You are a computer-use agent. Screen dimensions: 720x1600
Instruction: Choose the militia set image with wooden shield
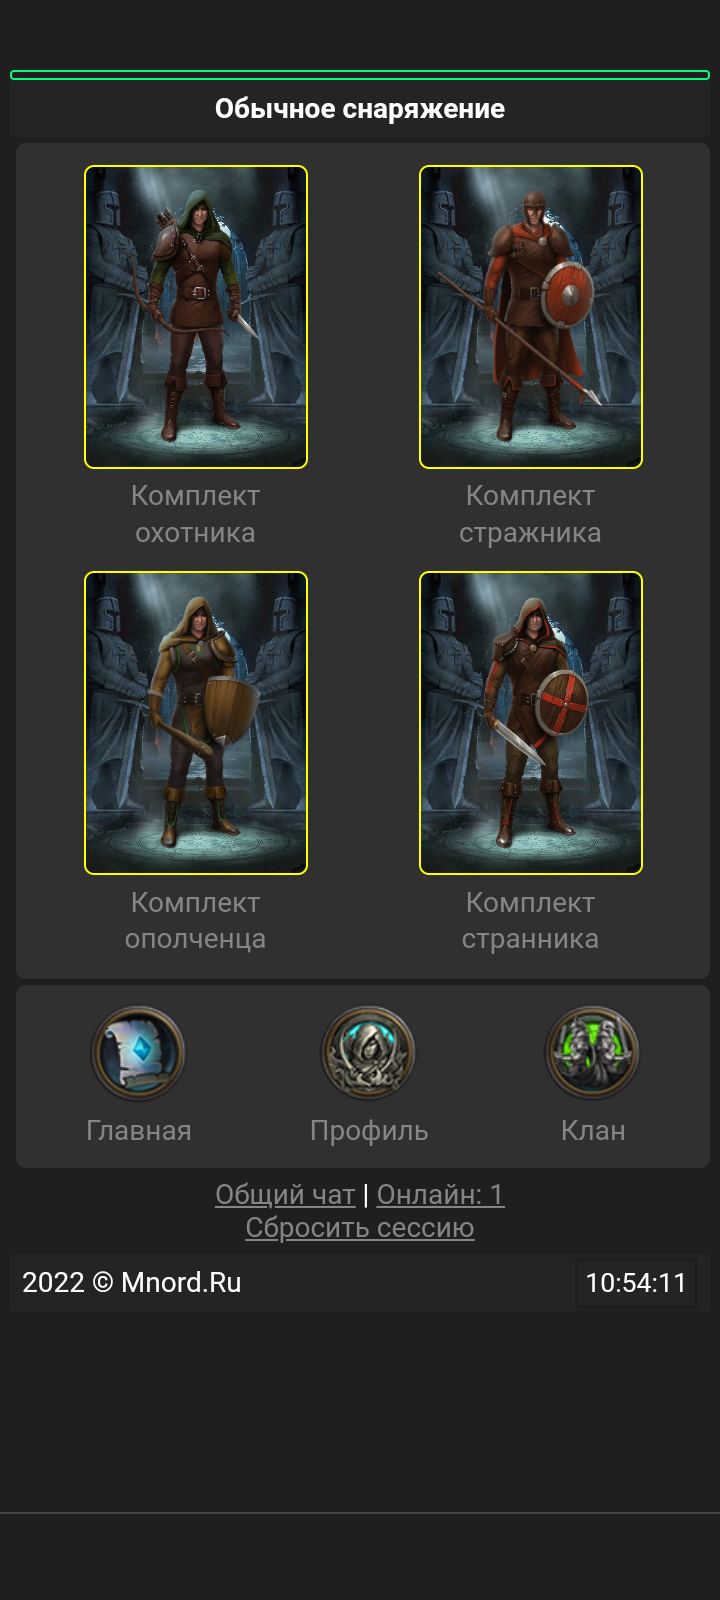coord(196,723)
